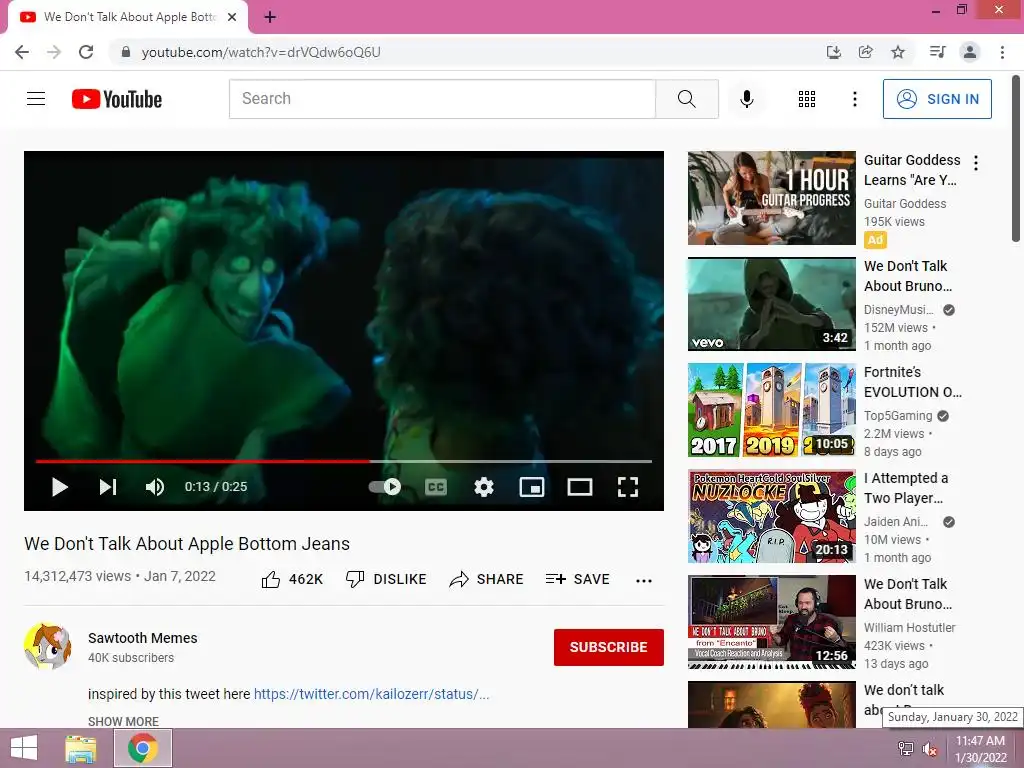Click the Dislike button
1024x768 pixels.
pos(386,579)
